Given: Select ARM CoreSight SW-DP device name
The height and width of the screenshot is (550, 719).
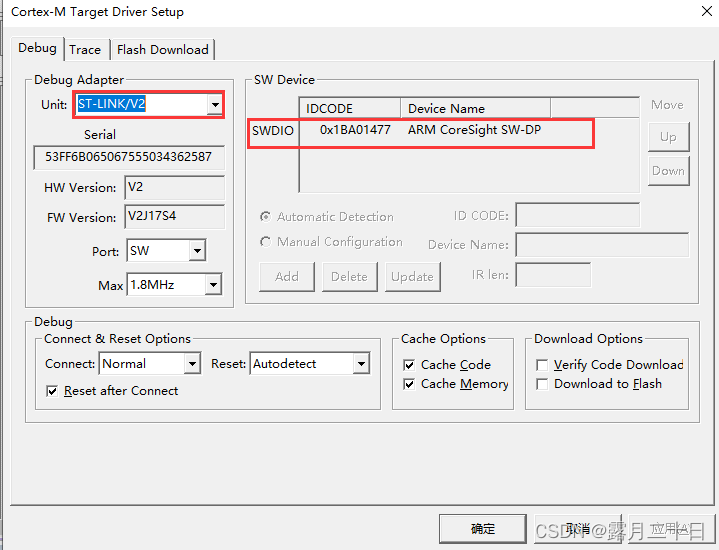Looking at the screenshot, I should 475,130.
